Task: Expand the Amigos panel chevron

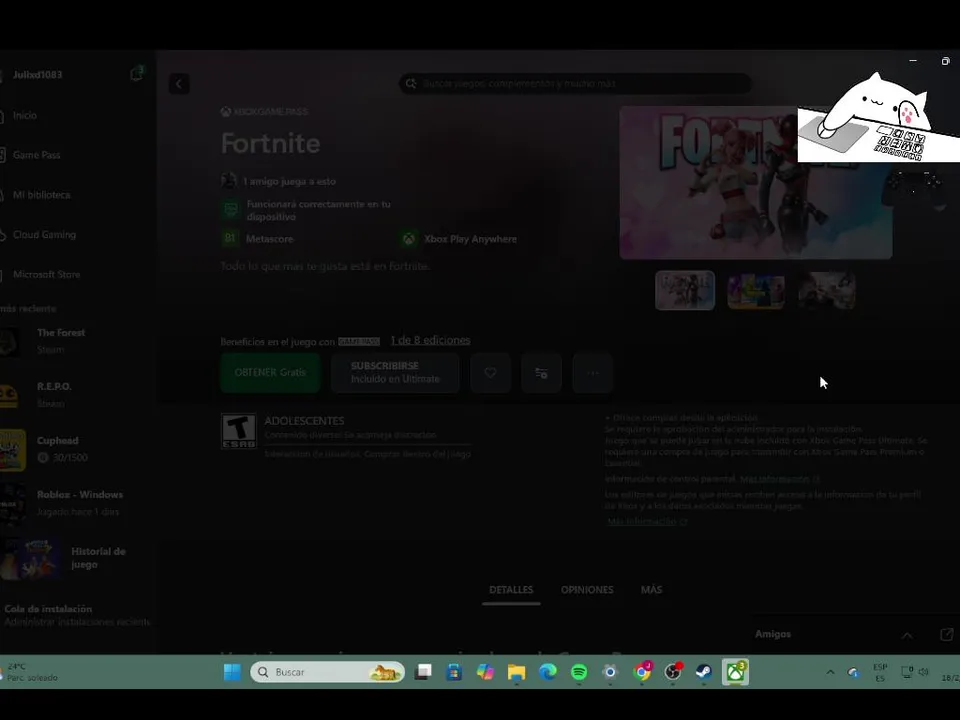Action: [x=907, y=635]
